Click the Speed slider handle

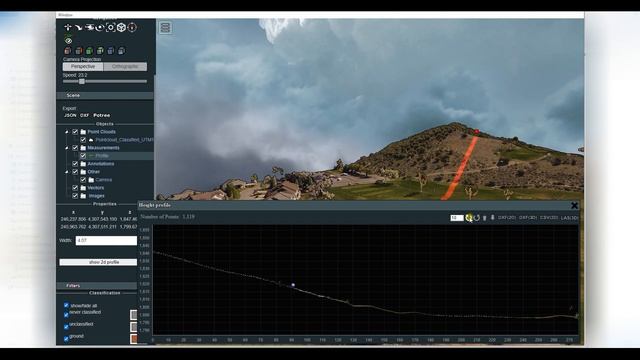pyautogui.click(x=82, y=81)
